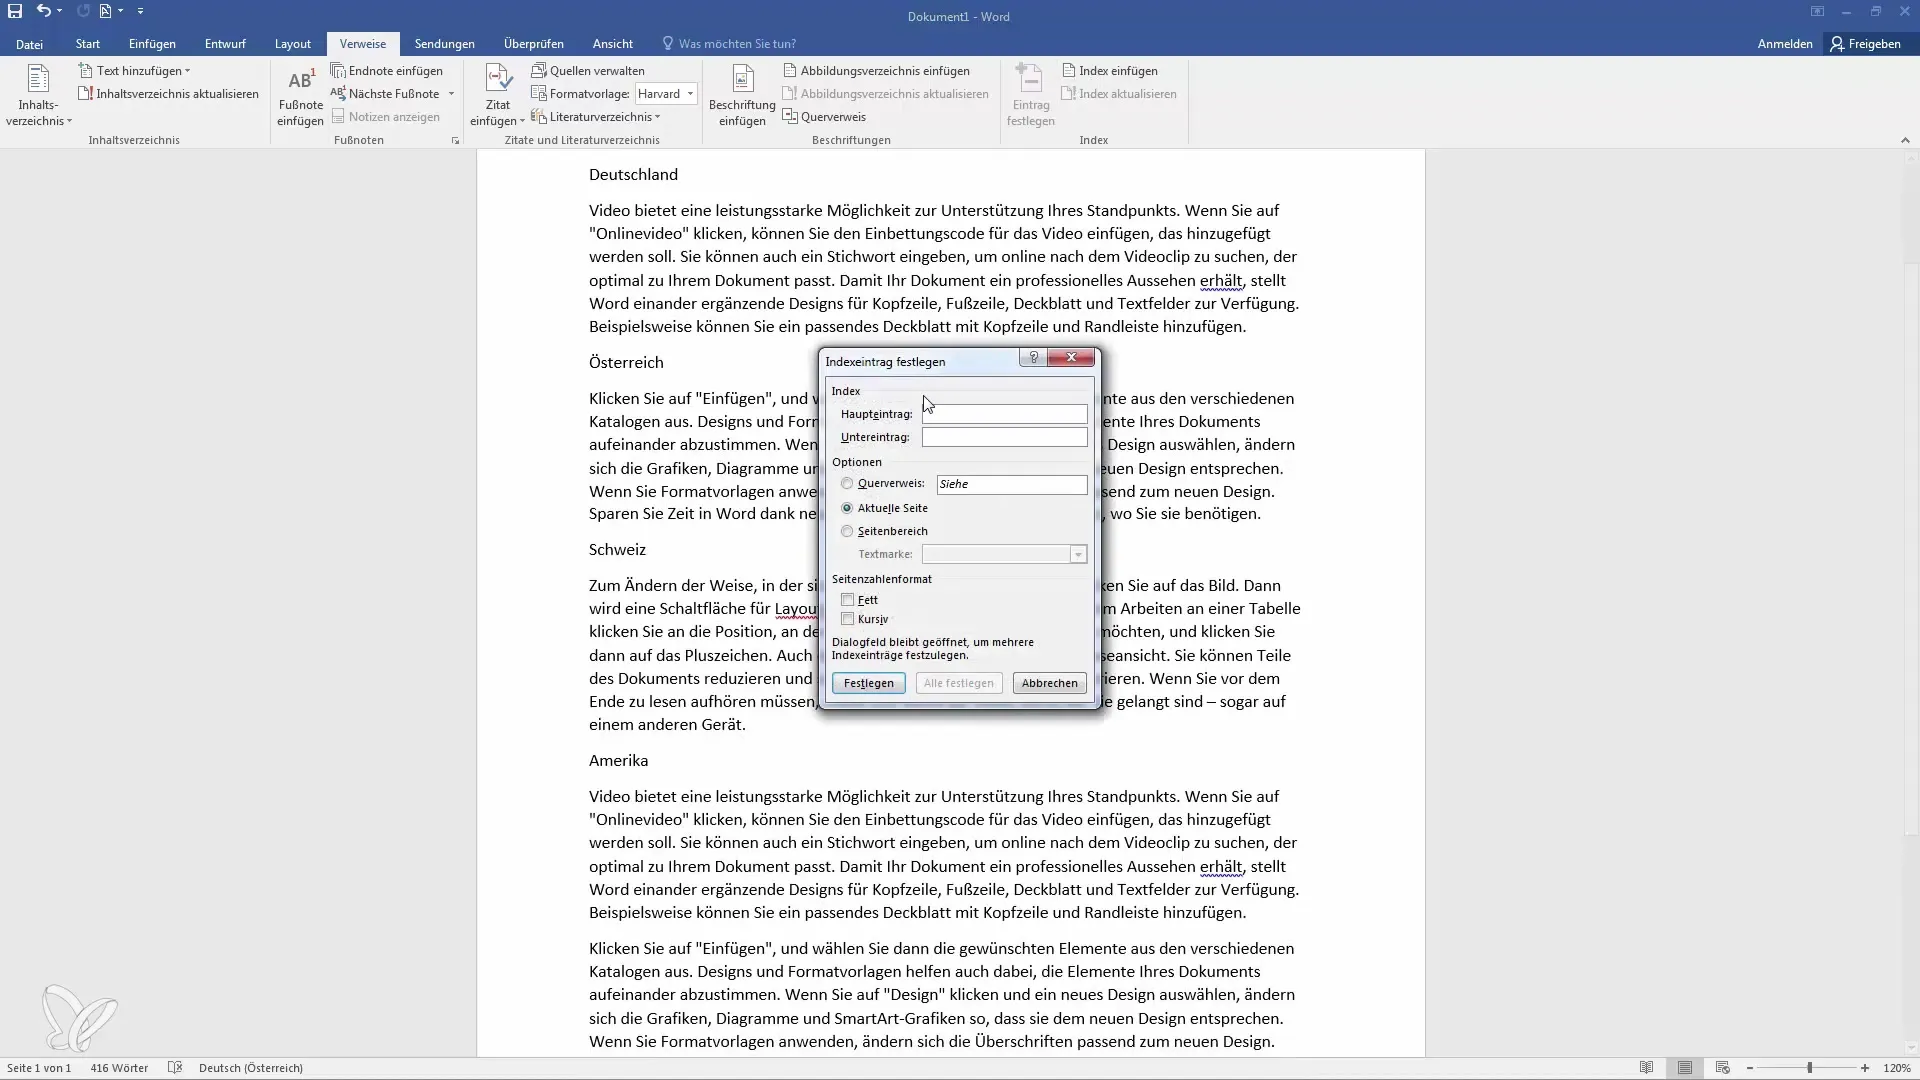
Task: Click Index einfügen
Action: pyautogui.click(x=1109, y=71)
